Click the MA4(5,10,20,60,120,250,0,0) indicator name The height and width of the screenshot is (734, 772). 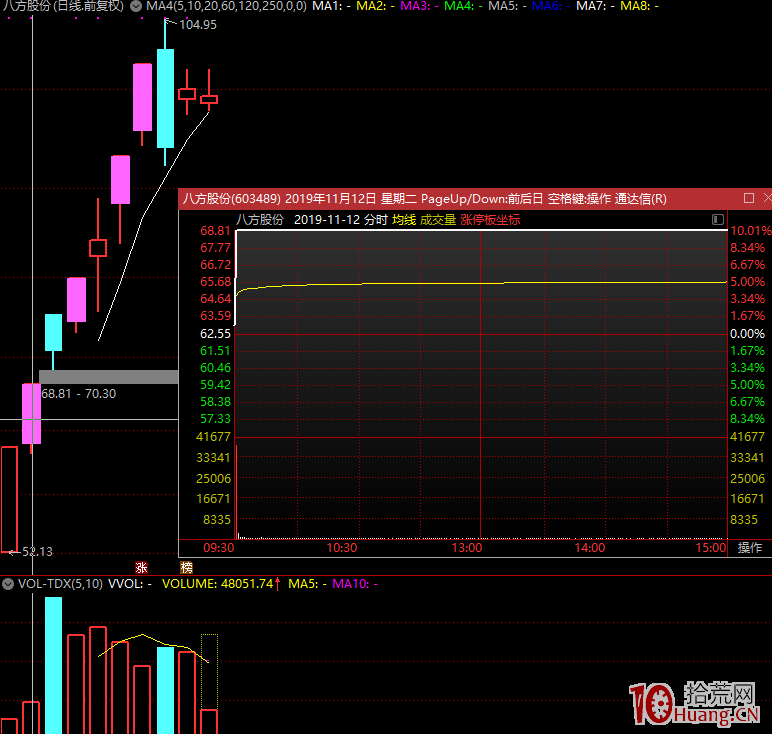[x=226, y=6]
